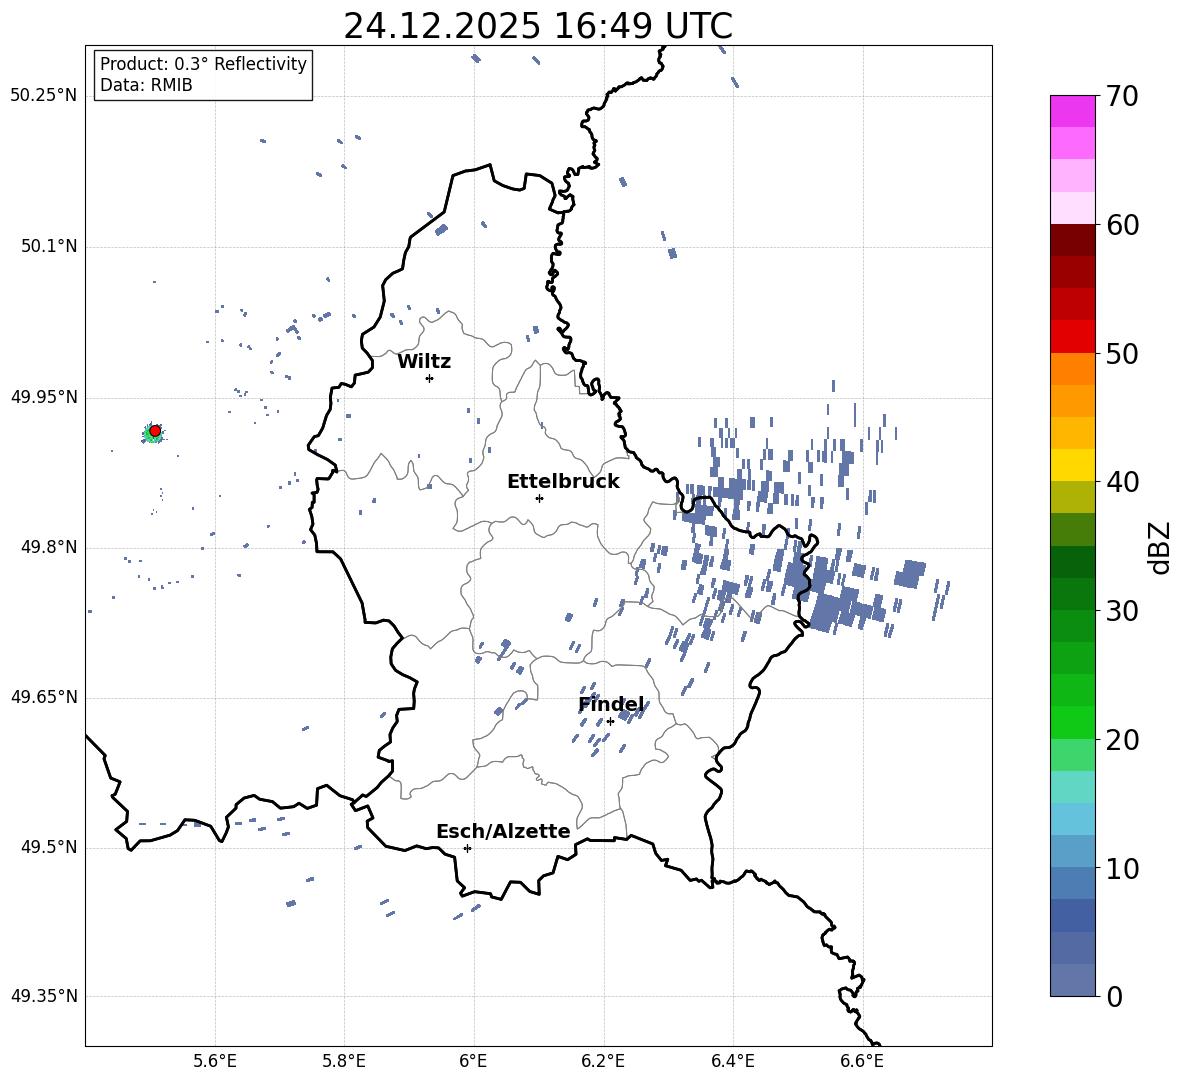Pick the dark green swatch just above 30 dBZ

click(1072, 594)
